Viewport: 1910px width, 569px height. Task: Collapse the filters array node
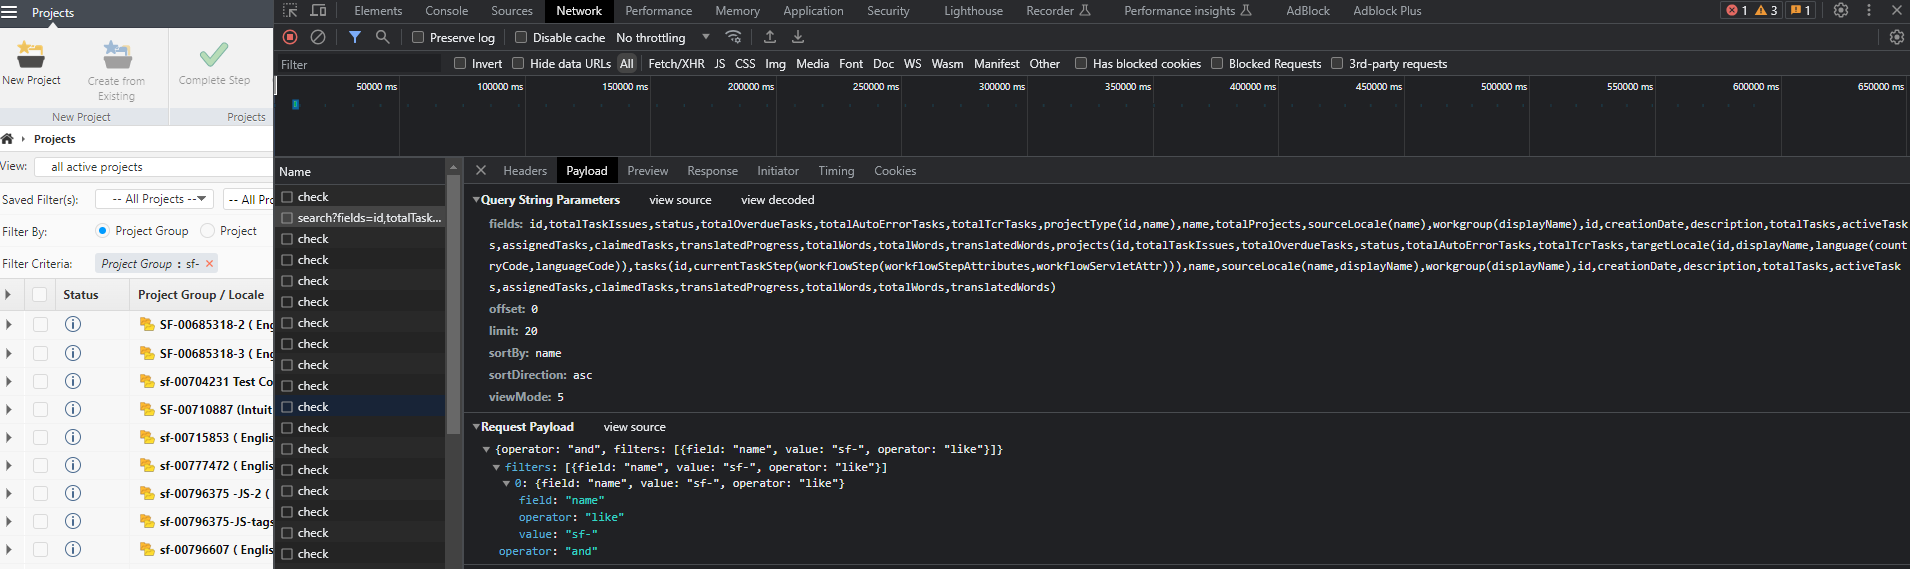tap(496, 467)
